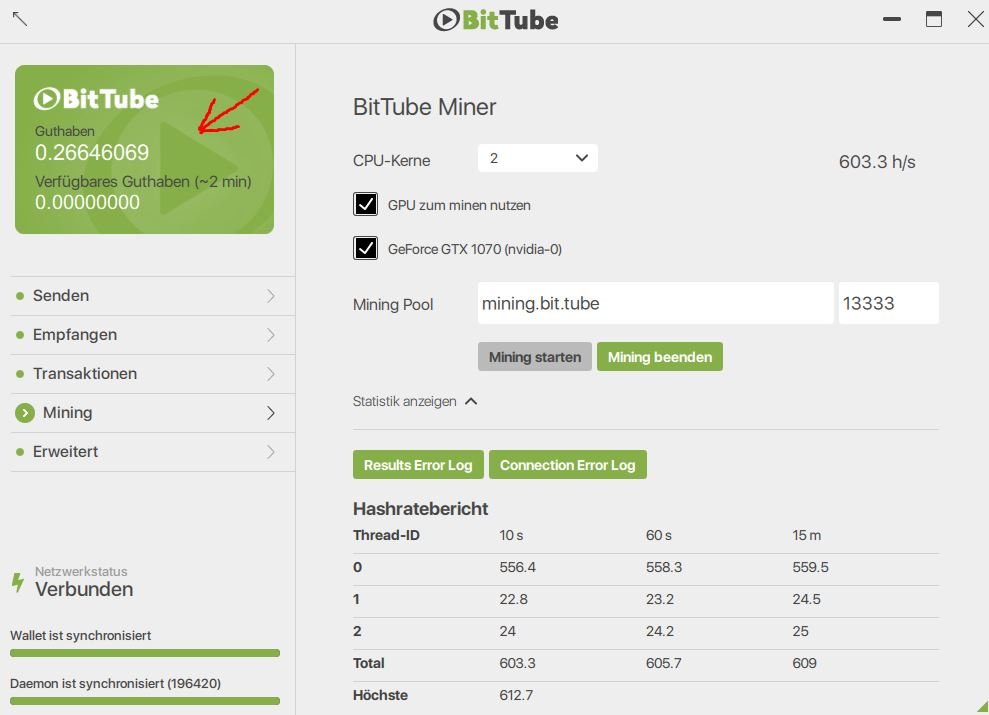Viewport: 989px width, 715px height.
Task: Minimize the BitTube window
Action: (x=892, y=20)
